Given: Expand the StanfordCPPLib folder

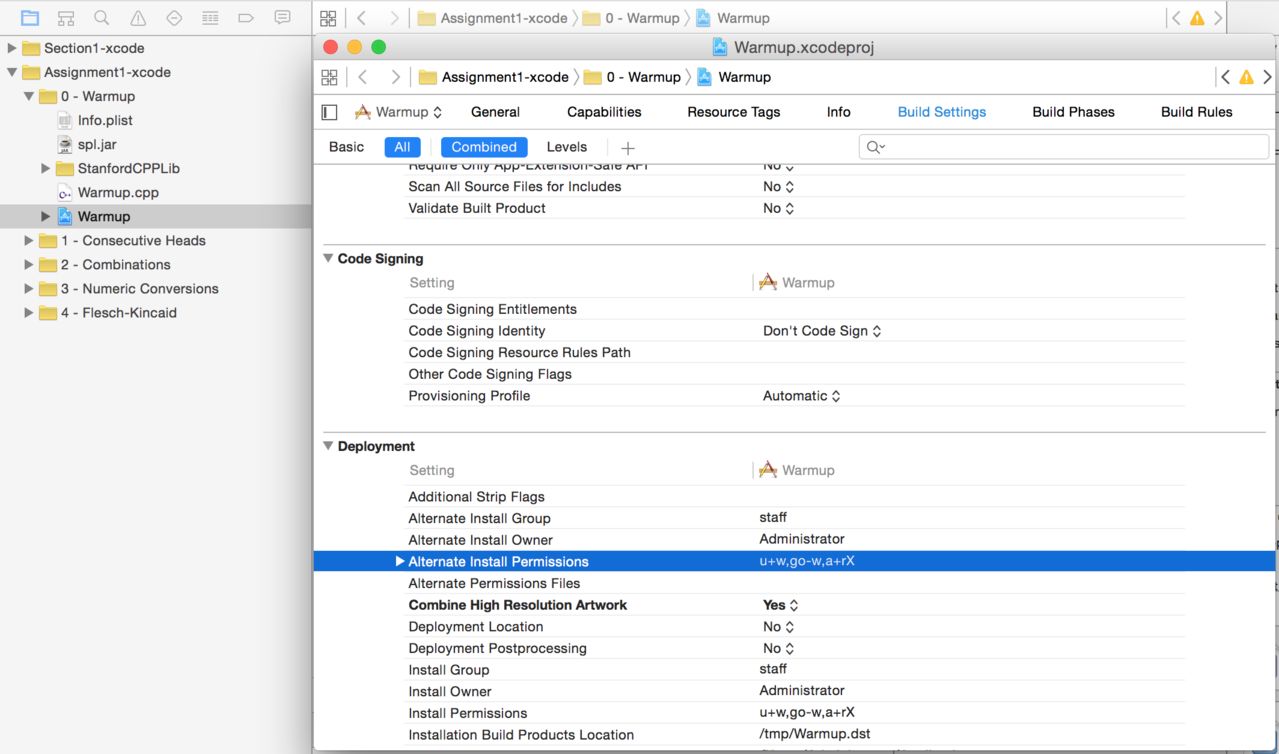Looking at the screenshot, I should (46, 168).
